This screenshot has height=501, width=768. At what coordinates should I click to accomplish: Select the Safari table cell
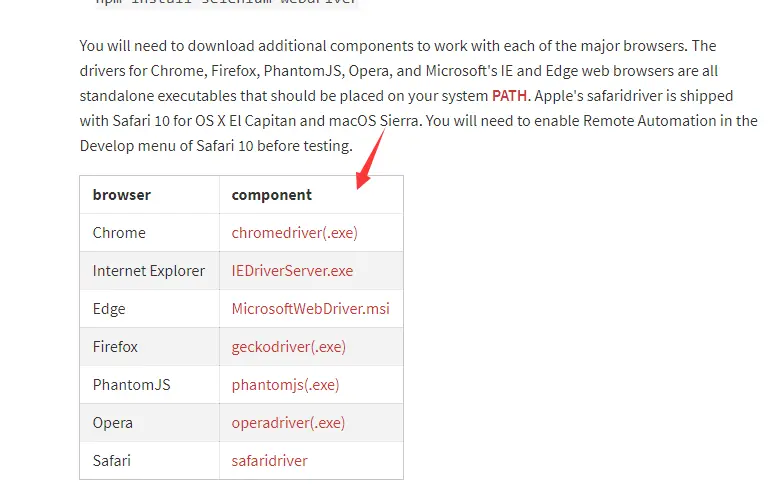(x=149, y=460)
